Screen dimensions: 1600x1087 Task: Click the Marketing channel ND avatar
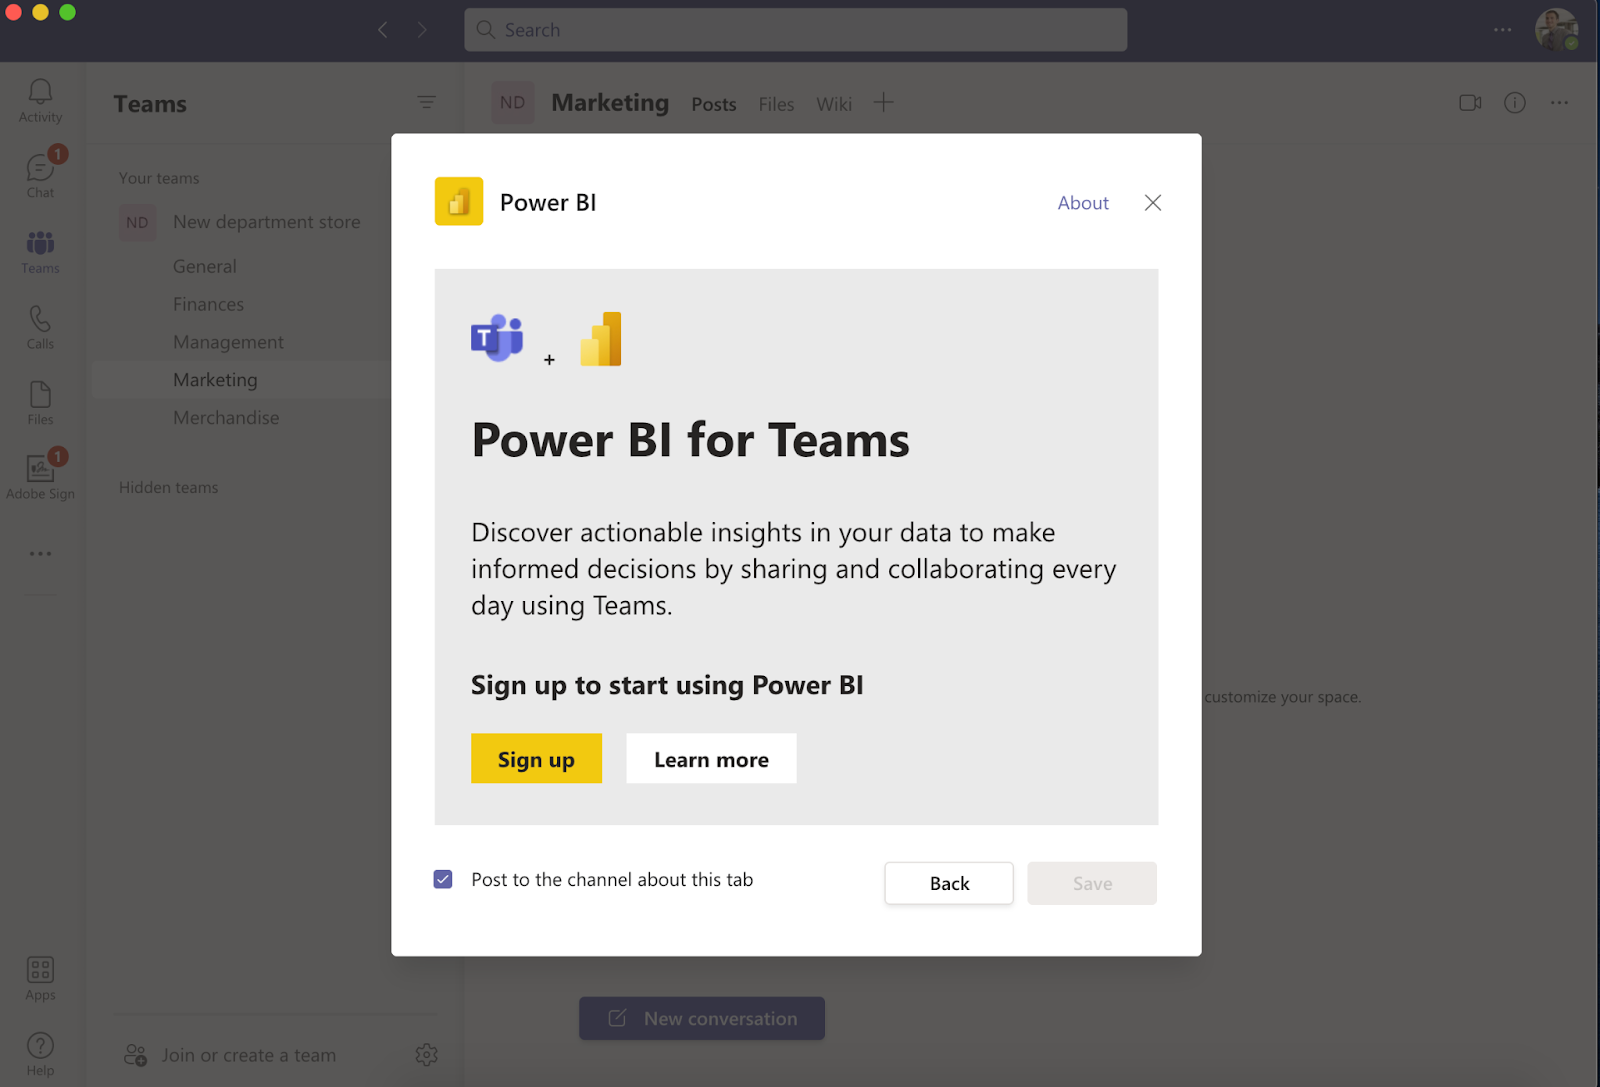point(513,102)
